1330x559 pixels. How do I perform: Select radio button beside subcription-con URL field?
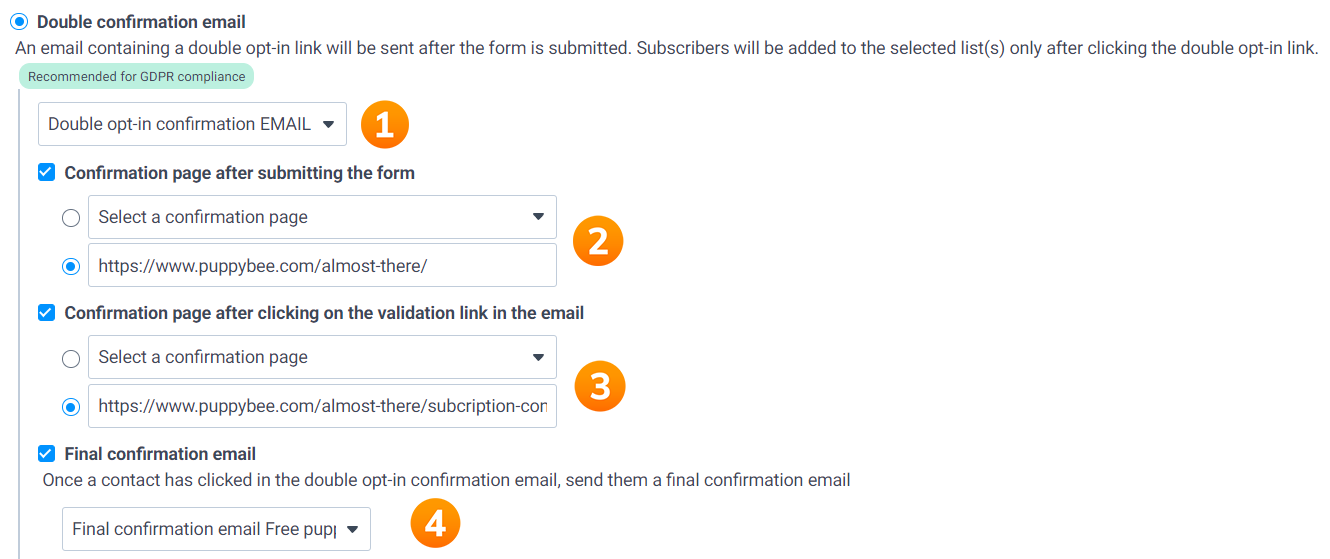pos(71,407)
